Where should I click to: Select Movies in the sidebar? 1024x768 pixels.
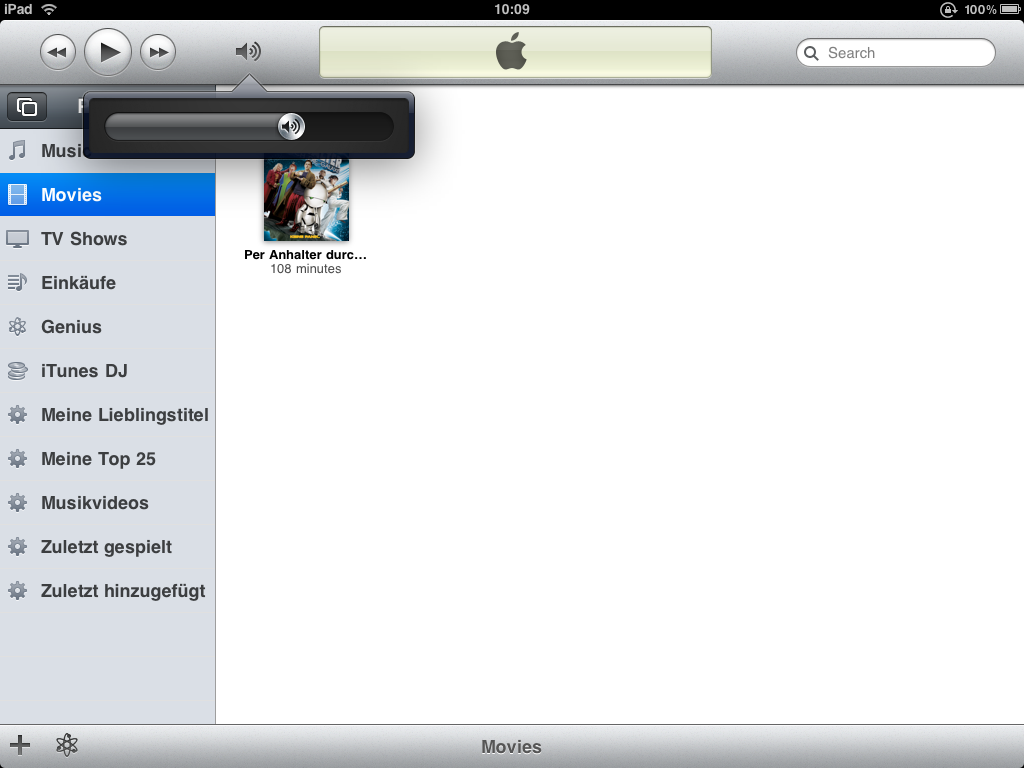click(x=107, y=195)
